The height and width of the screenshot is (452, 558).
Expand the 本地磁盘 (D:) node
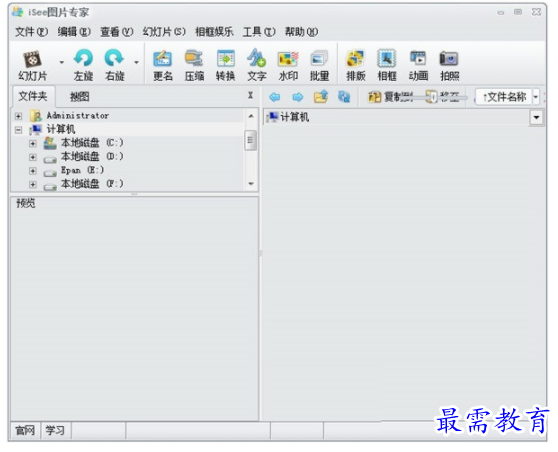point(33,157)
